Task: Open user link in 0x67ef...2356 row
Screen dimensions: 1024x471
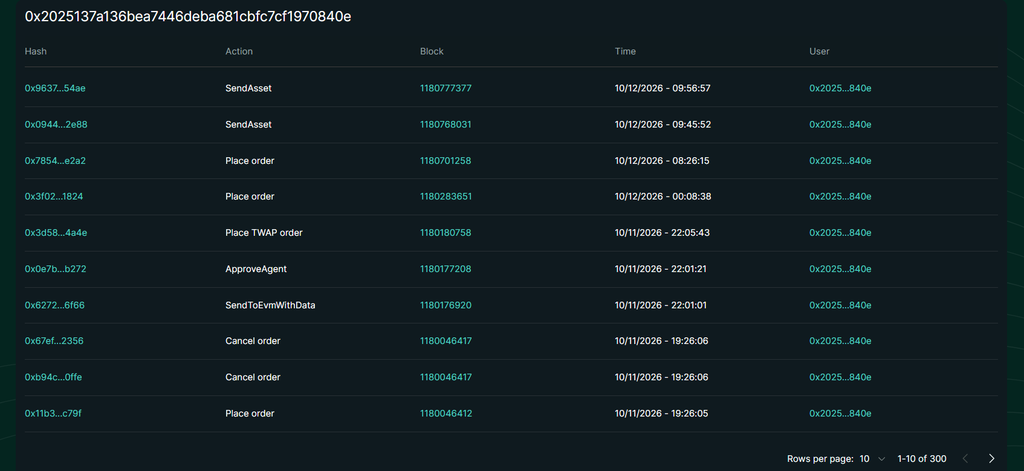Action: 840,341
